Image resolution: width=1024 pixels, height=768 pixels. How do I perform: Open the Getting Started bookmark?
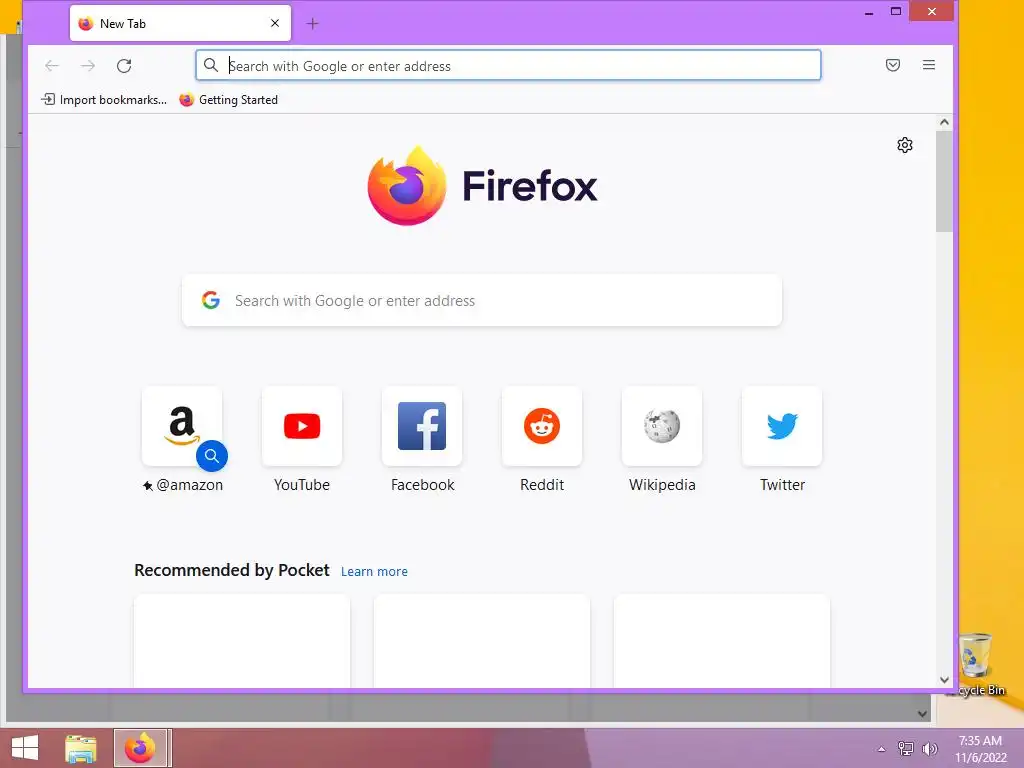(229, 100)
